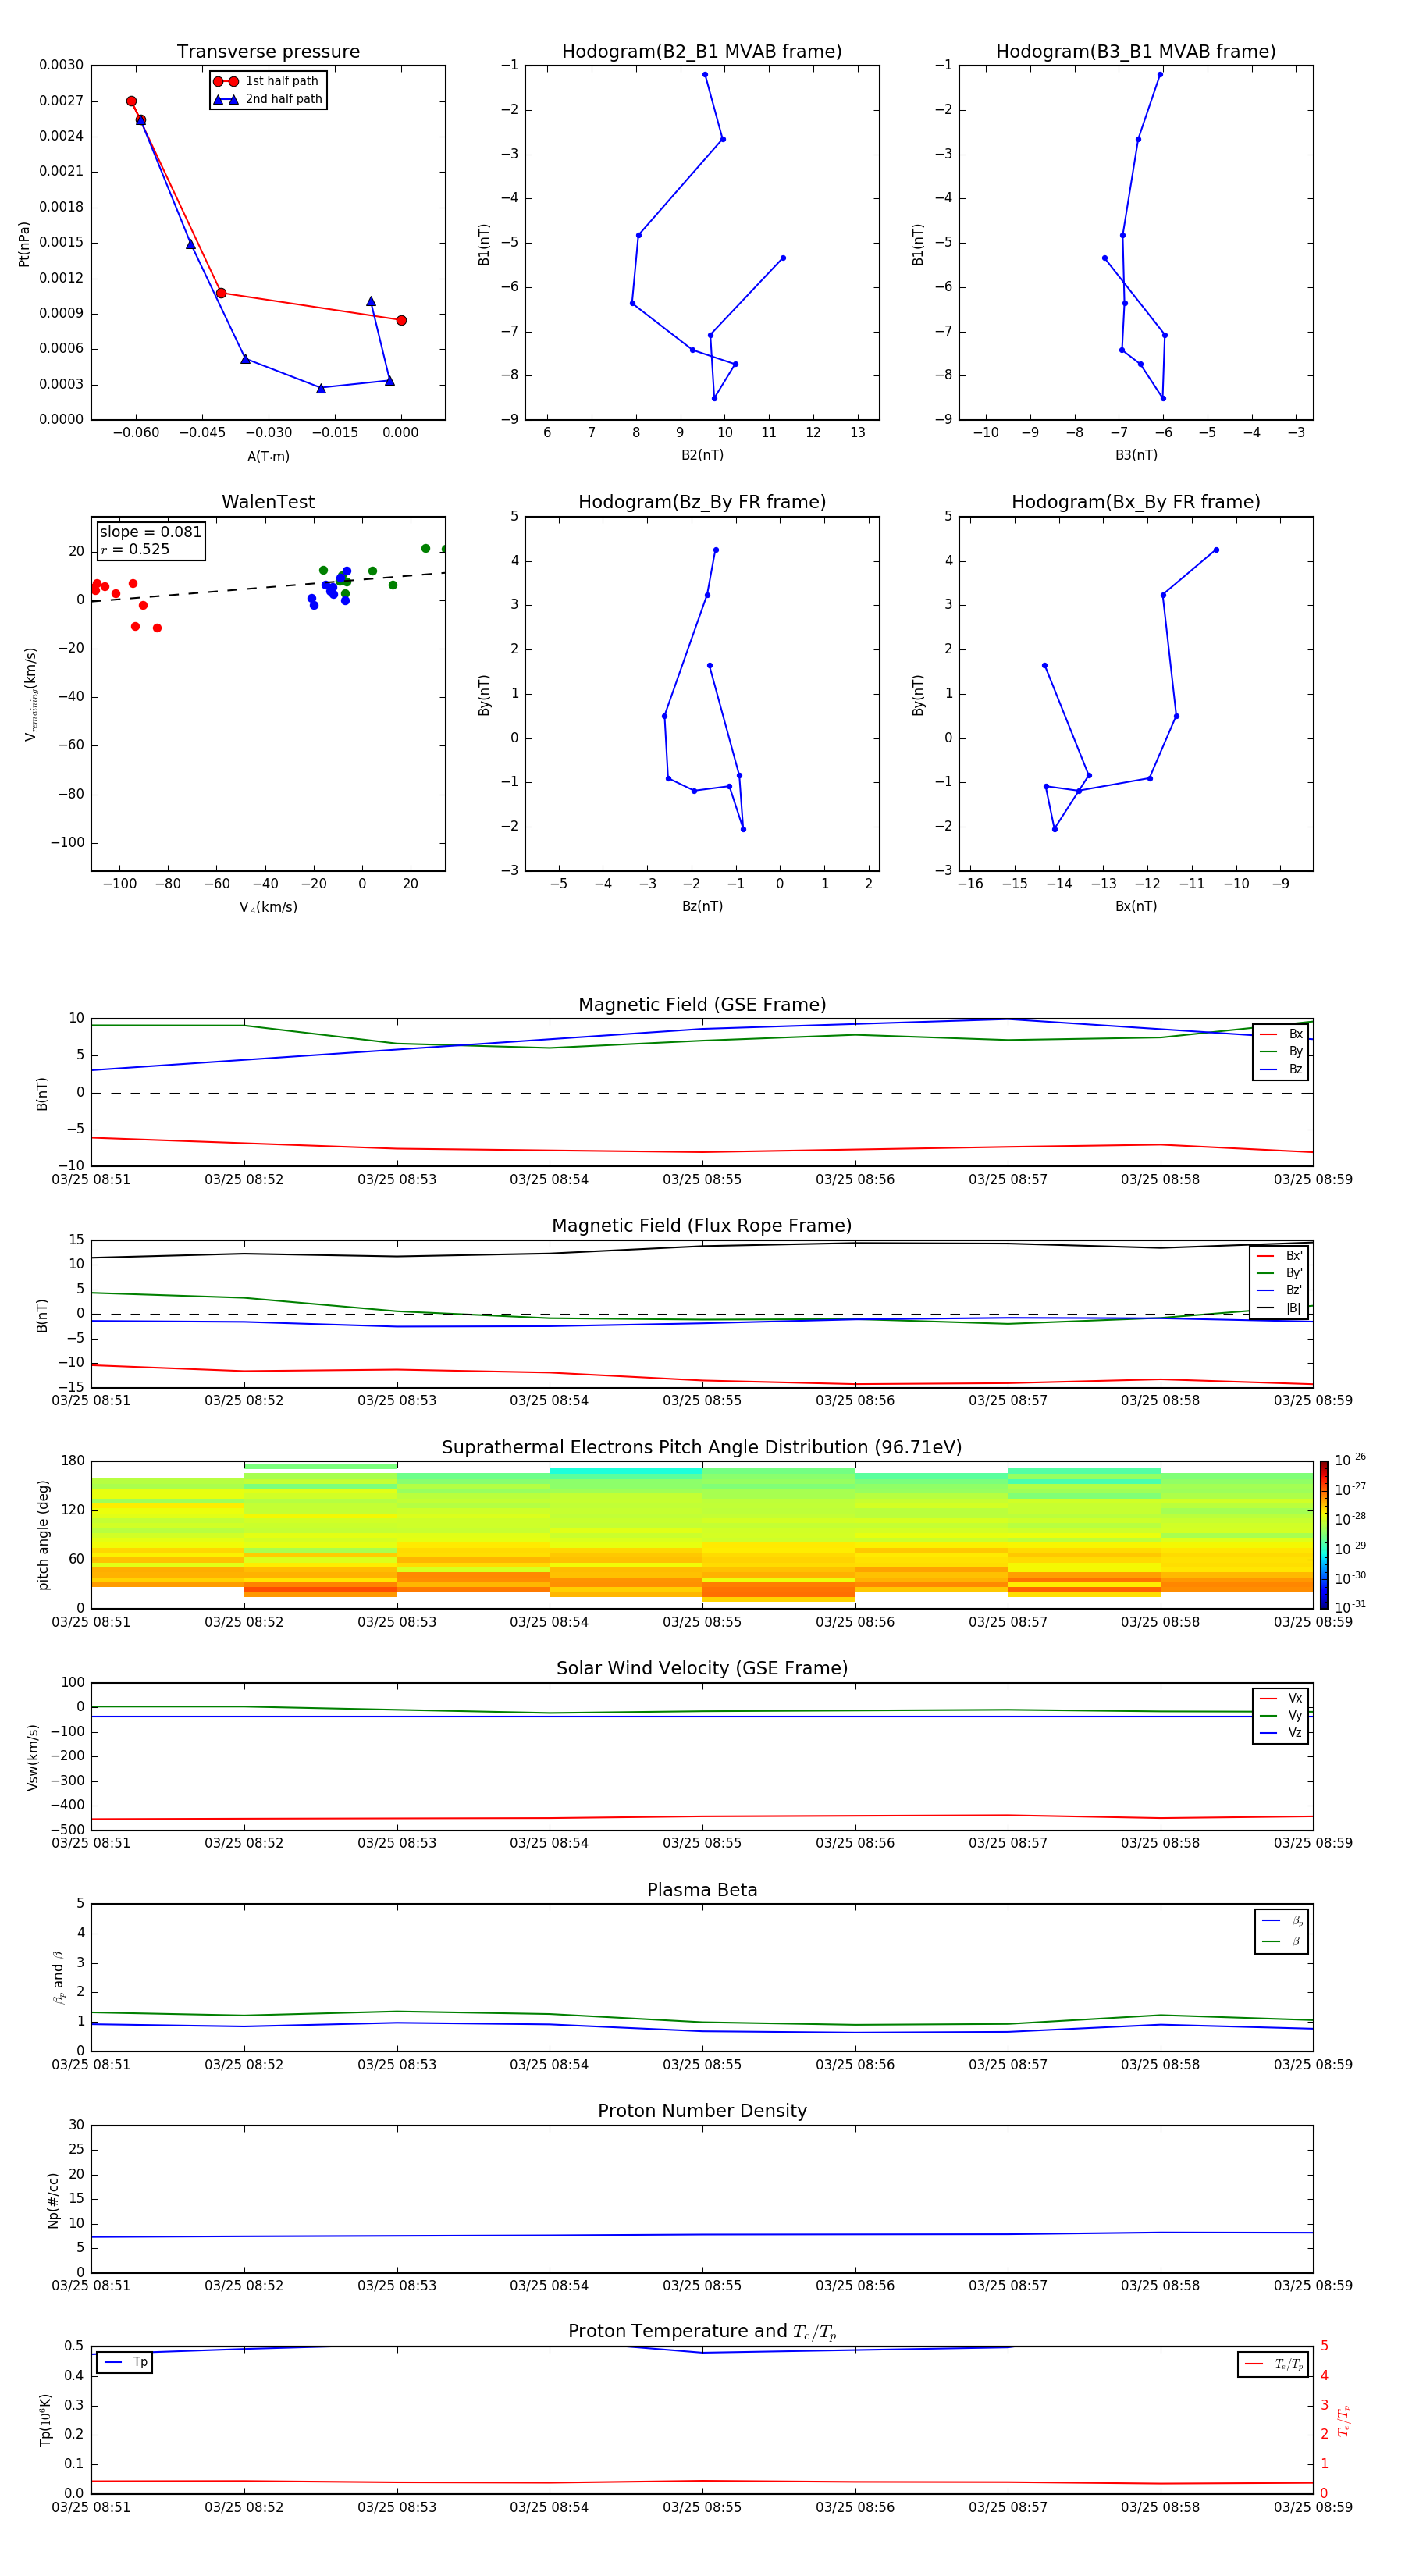Select 'Vz' in the velocity legend
This screenshot has width=1405, height=2576.
click(x=1281, y=1733)
